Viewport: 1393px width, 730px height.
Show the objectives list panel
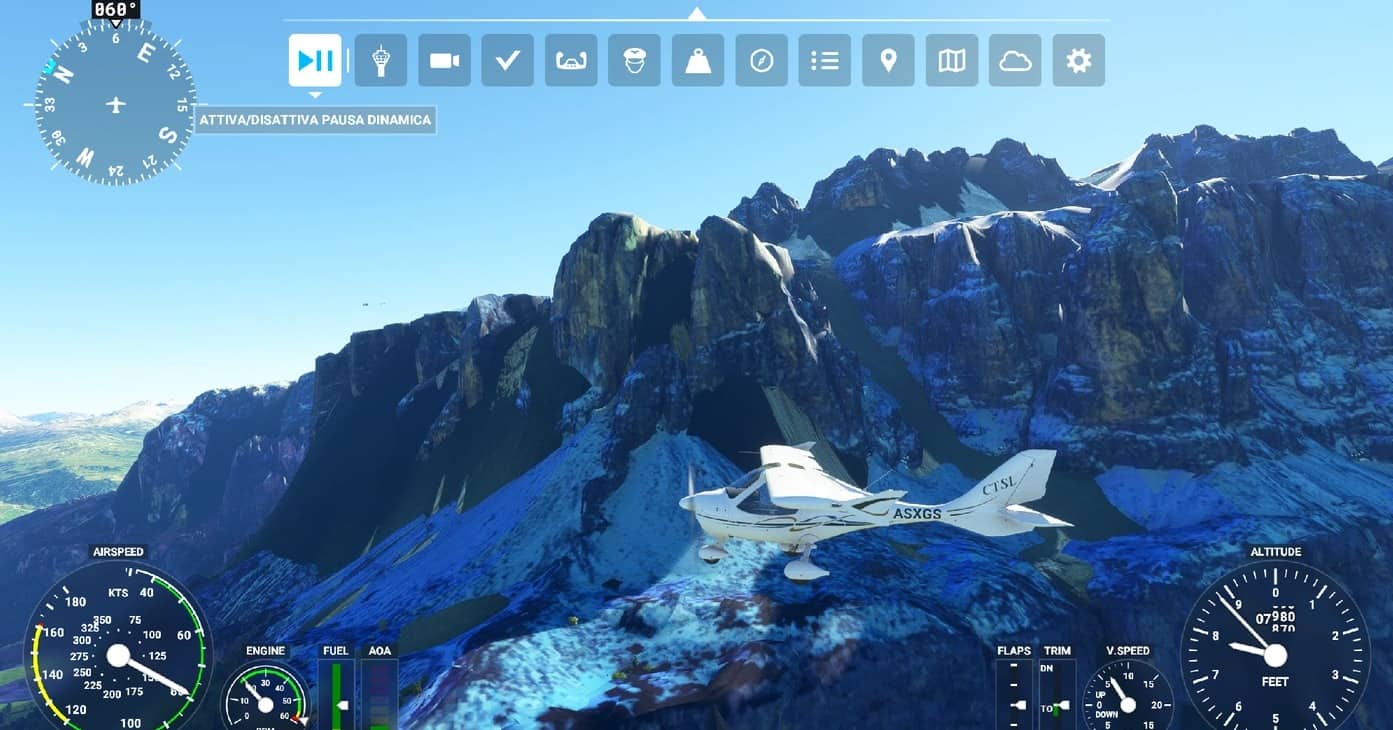pyautogui.click(x=825, y=60)
